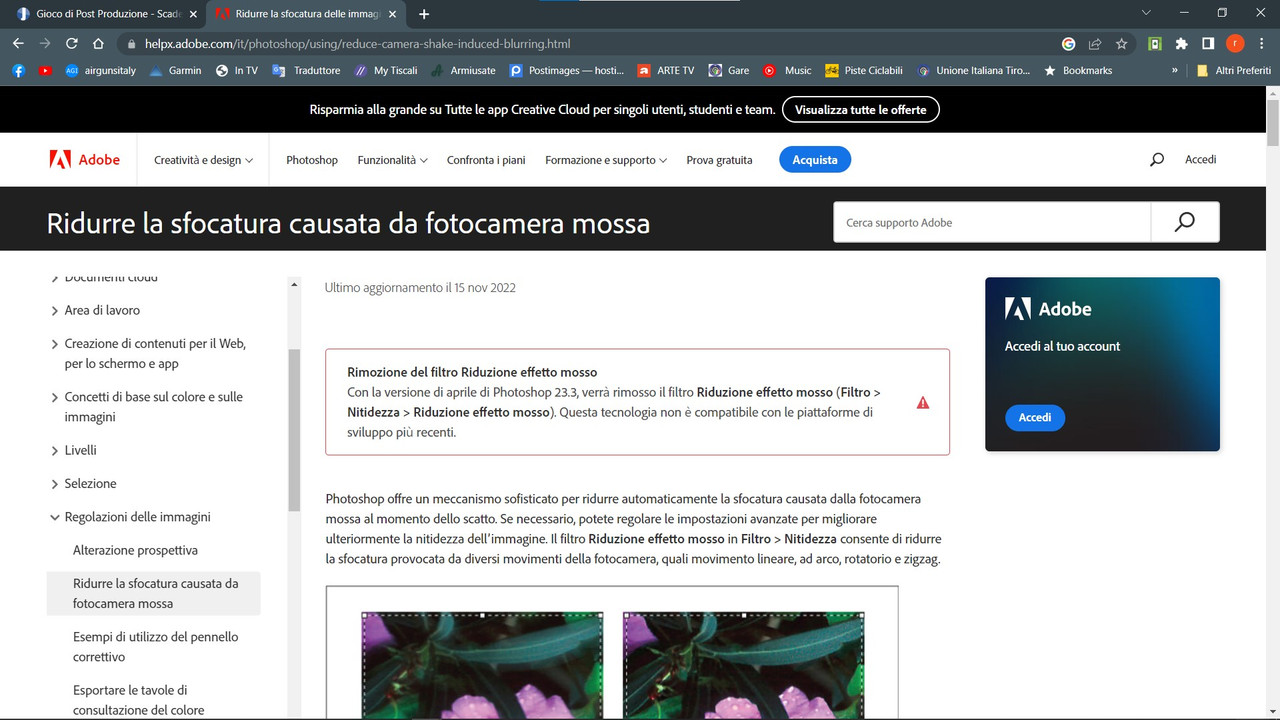
Task: Expand the Area di lavoro section
Action: click(95, 310)
